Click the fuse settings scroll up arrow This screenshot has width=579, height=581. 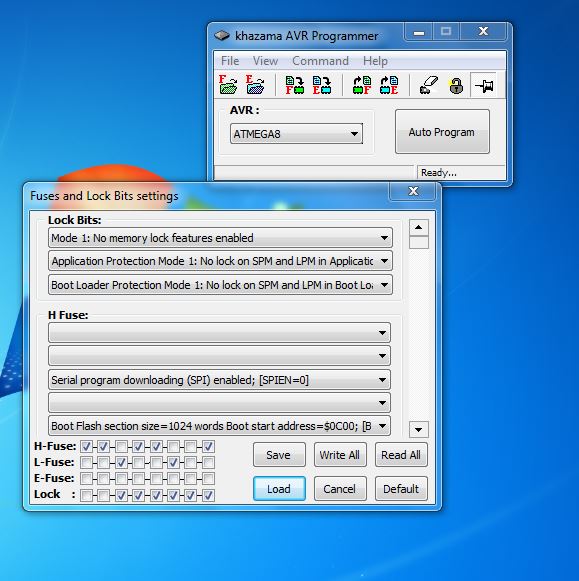[x=419, y=227]
